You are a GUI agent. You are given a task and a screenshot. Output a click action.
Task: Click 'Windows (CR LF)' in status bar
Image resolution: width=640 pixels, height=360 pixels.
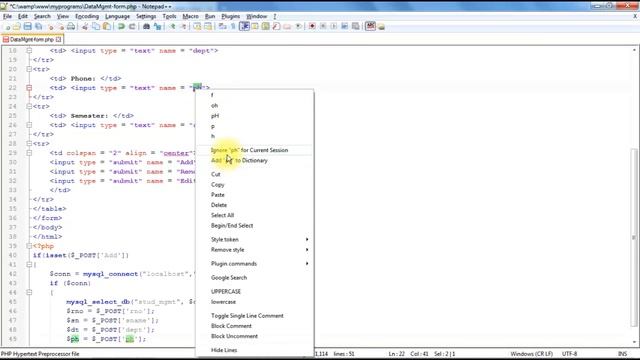point(531,354)
